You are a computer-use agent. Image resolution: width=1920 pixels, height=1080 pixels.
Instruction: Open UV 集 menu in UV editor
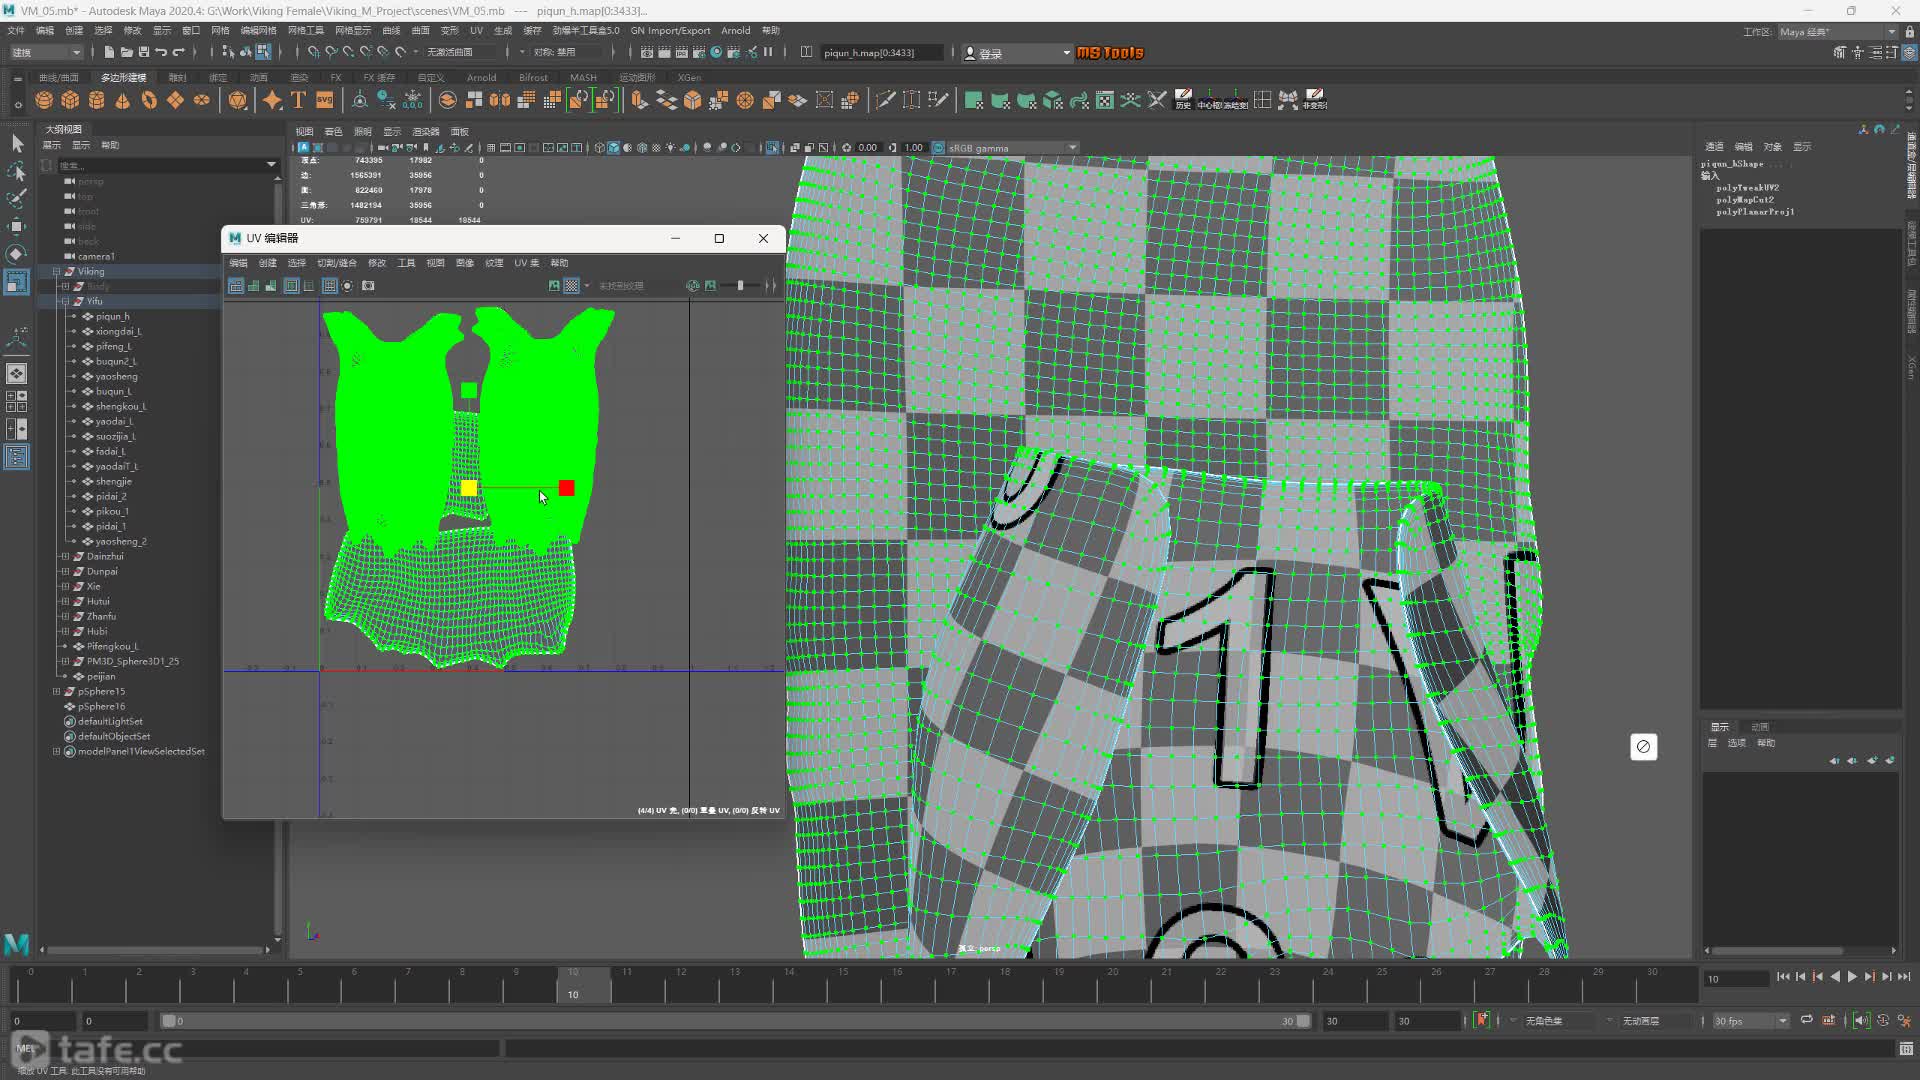(526, 263)
